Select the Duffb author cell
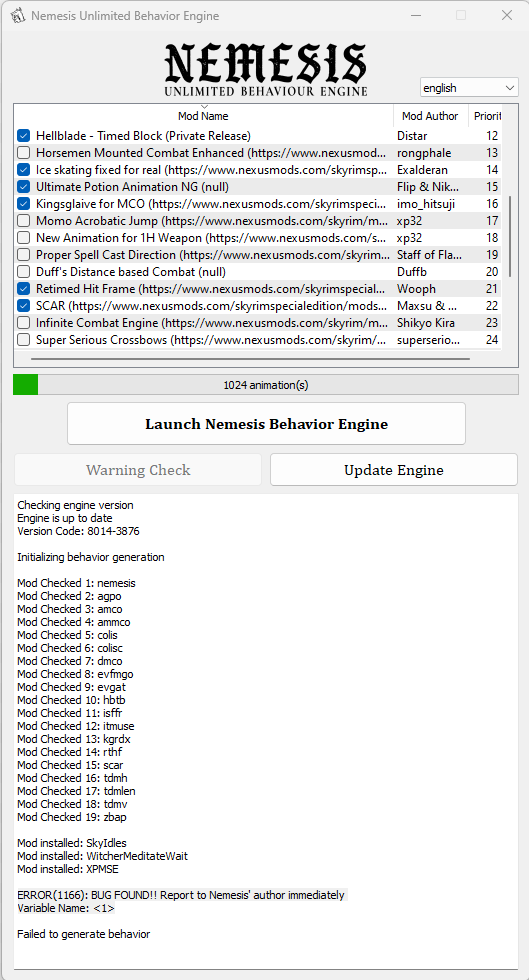 [410, 272]
